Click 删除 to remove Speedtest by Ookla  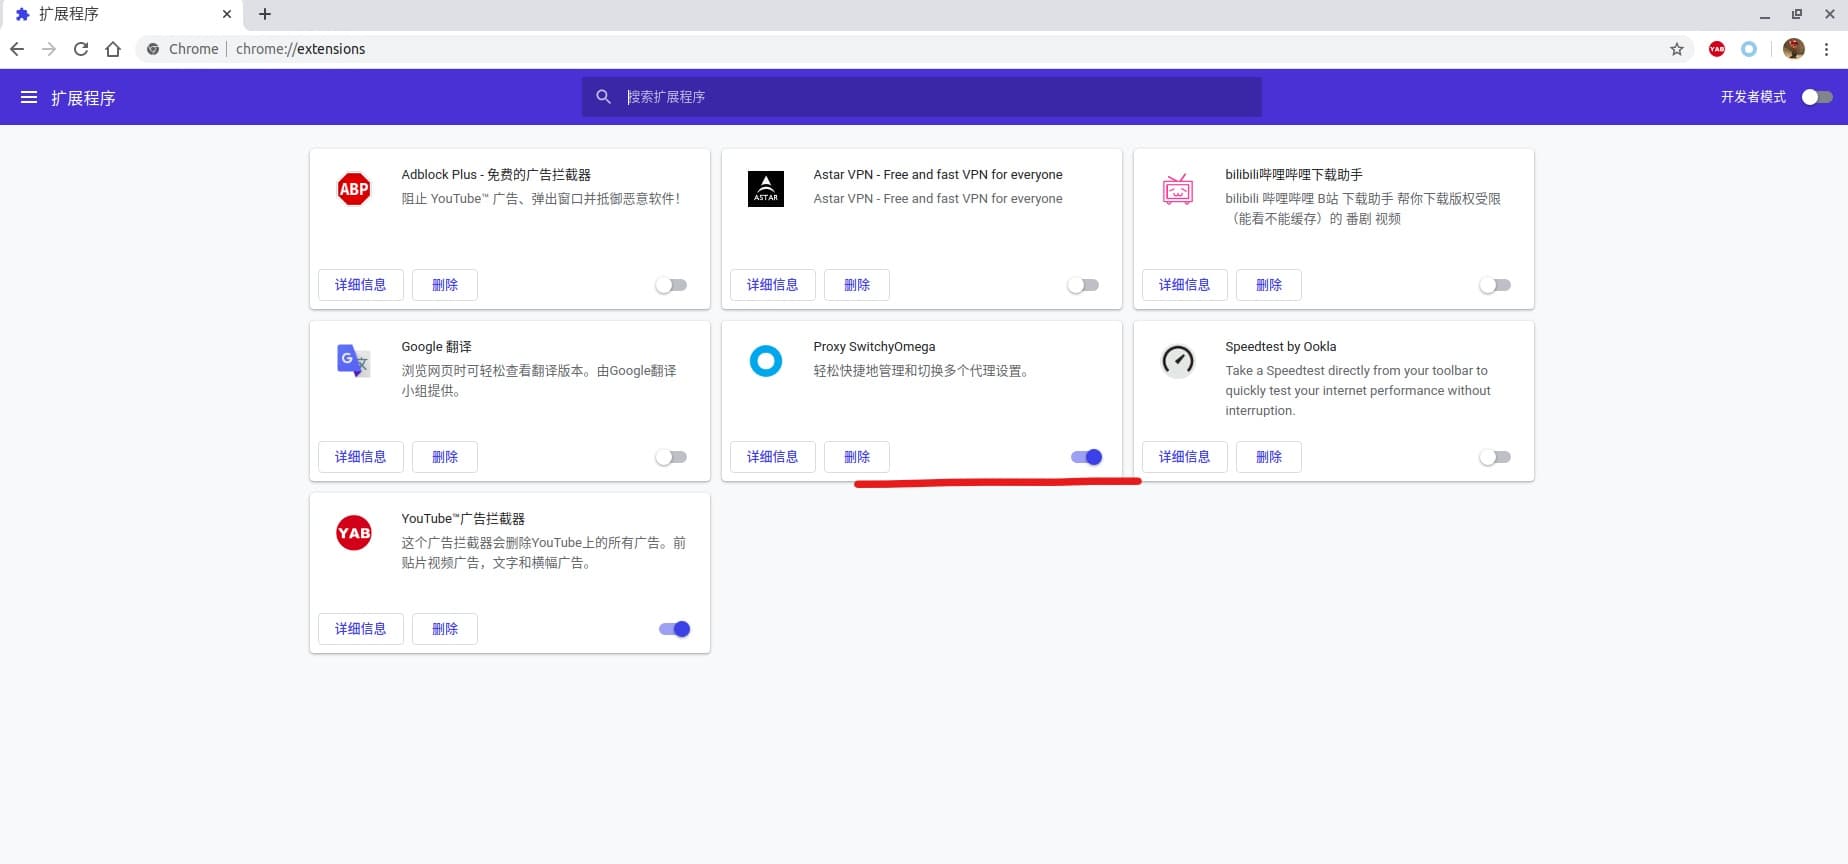[1269, 457]
